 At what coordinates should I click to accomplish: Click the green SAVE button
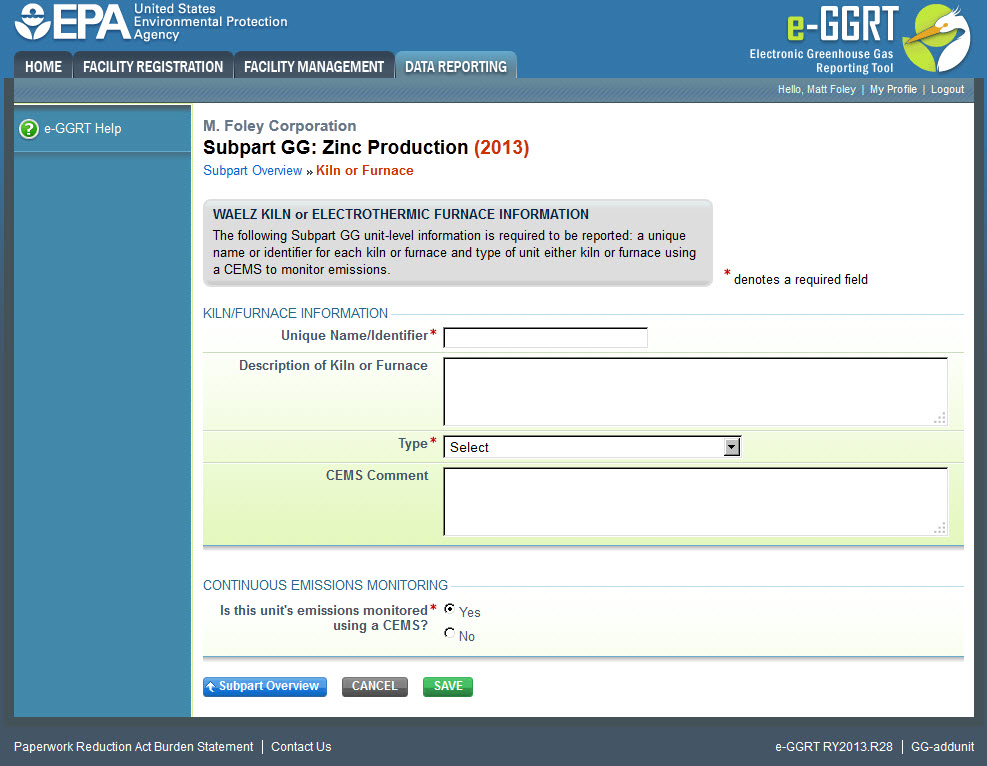[448, 687]
